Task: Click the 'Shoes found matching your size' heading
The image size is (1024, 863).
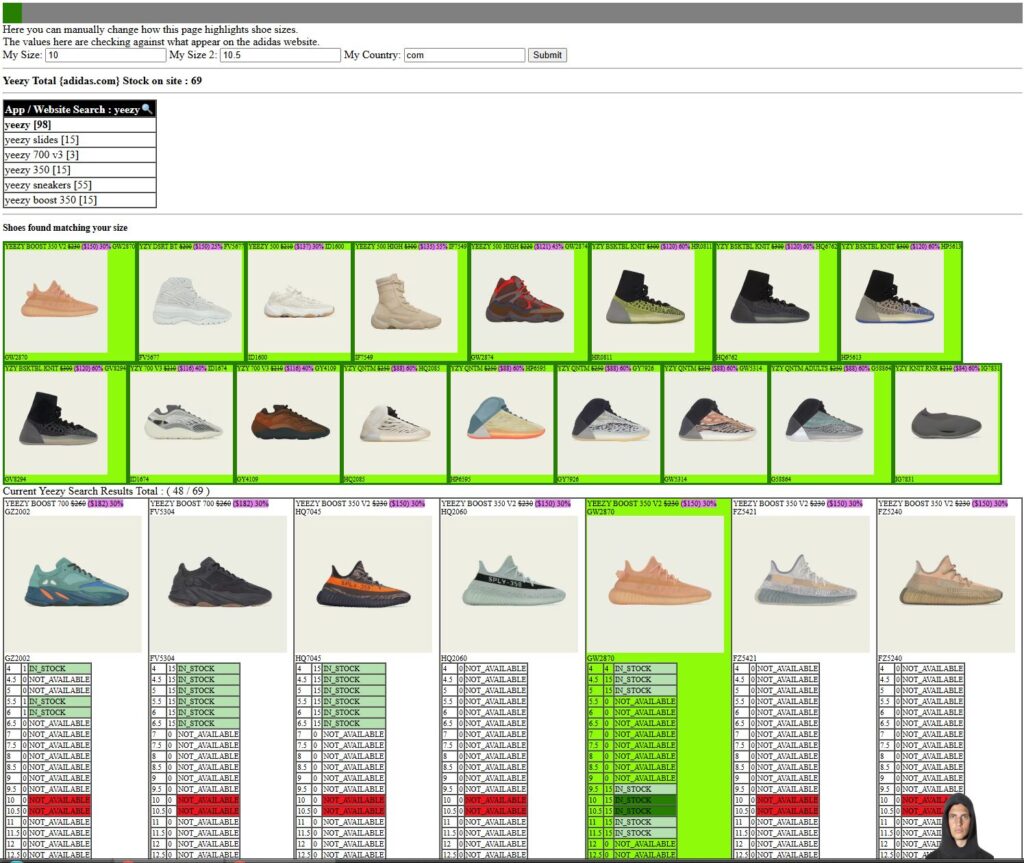Action: [65, 227]
